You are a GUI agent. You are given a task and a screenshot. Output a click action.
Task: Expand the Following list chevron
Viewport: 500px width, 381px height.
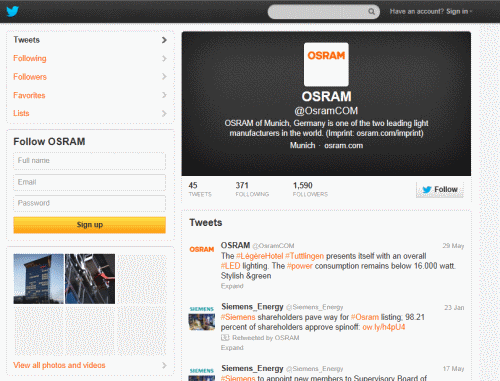point(164,59)
